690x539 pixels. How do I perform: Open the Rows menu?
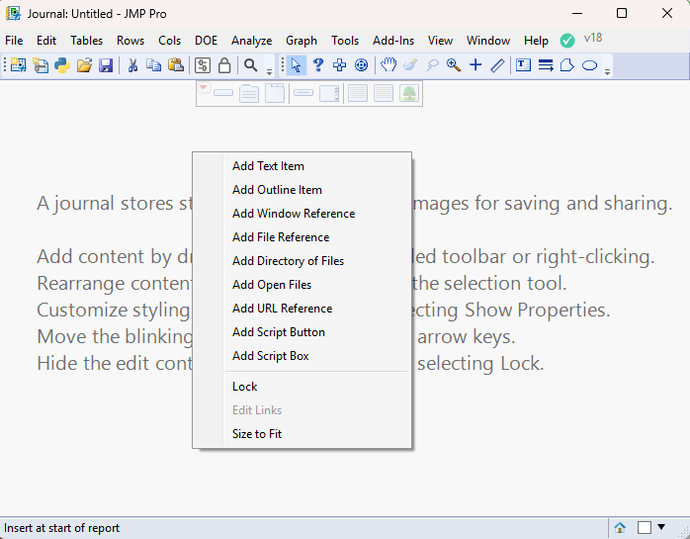pyautogui.click(x=130, y=40)
